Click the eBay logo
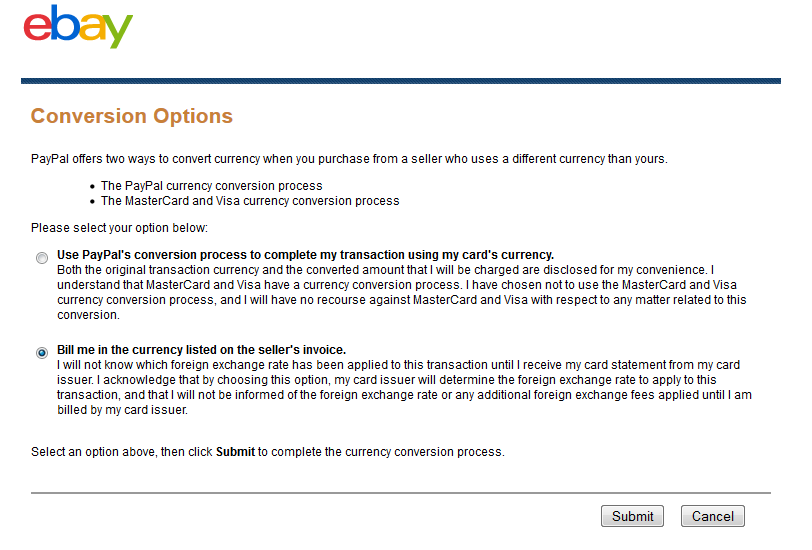Screen dimensions: 812x550 coord(78,27)
